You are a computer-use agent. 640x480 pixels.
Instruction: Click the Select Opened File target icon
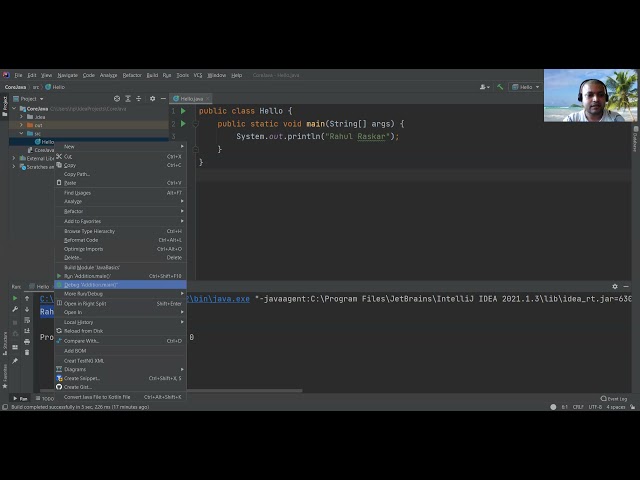pyautogui.click(x=117, y=99)
